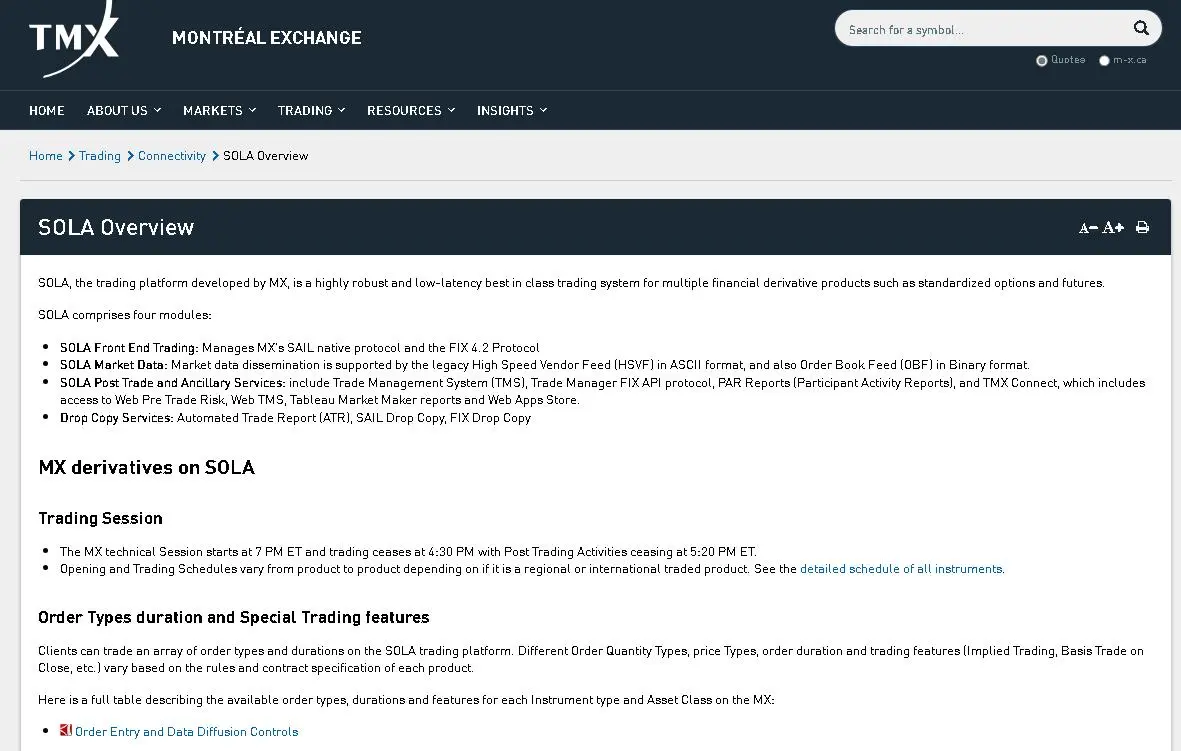
Task: Click the Drop Copy Services bullet
Action: coord(295,417)
